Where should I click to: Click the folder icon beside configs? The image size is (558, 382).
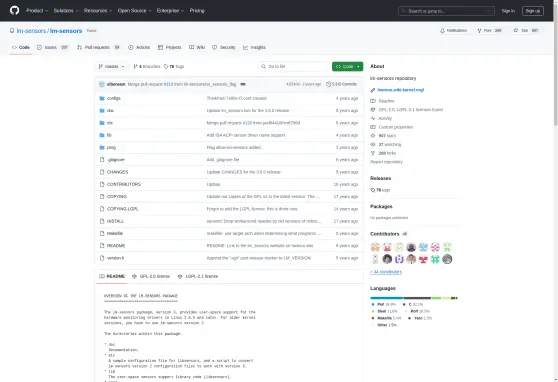(x=102, y=98)
